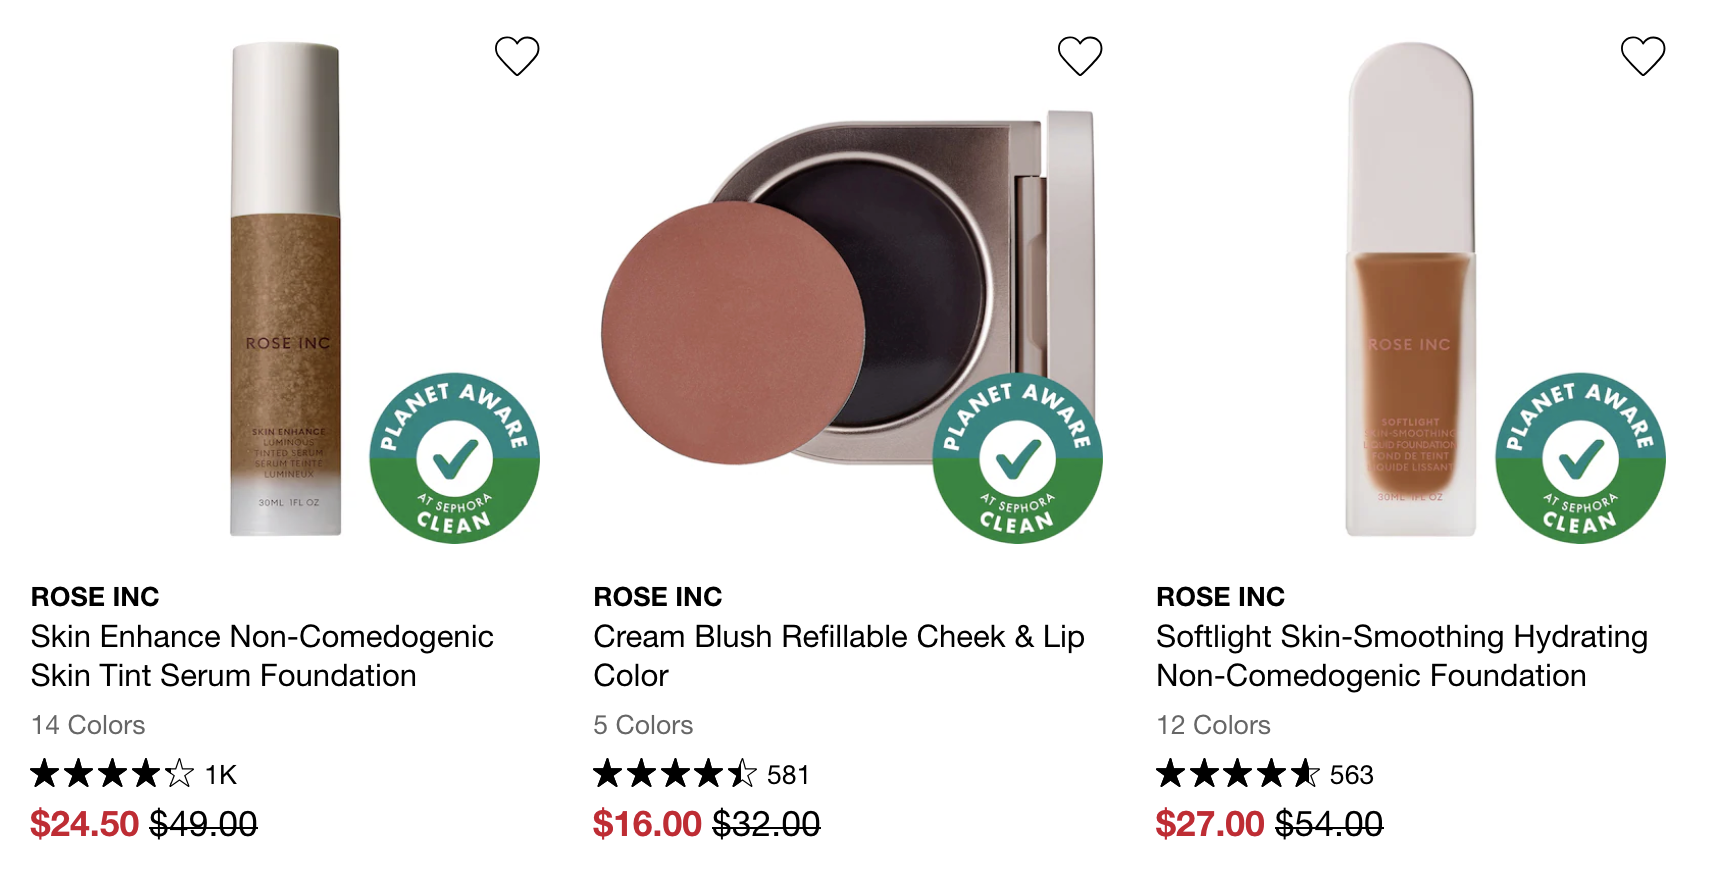Click the four-star rating with 1K reviews
Viewport: 1716px width, 884px height.
[134, 774]
